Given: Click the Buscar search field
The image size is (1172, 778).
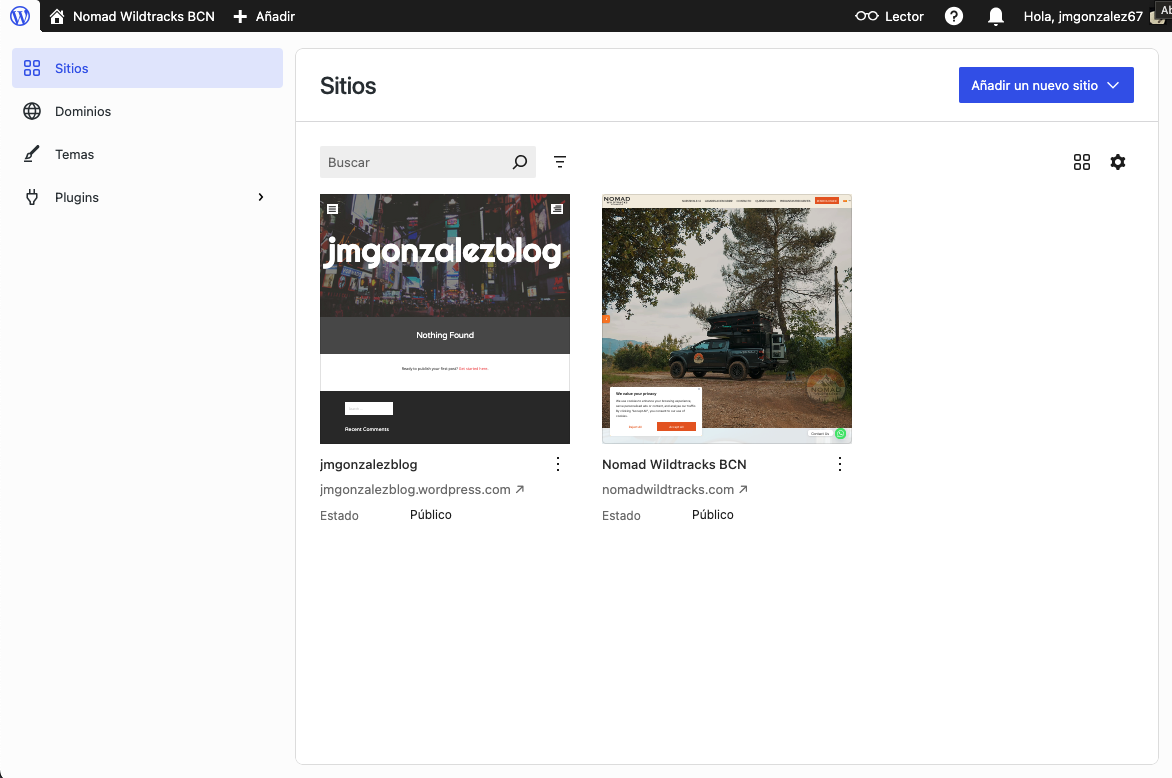Looking at the screenshot, I should [x=415, y=162].
